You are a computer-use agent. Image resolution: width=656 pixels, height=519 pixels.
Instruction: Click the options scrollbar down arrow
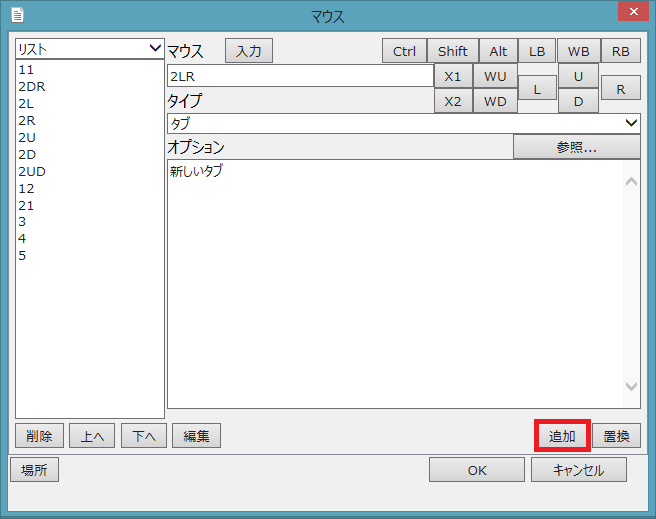(x=631, y=386)
